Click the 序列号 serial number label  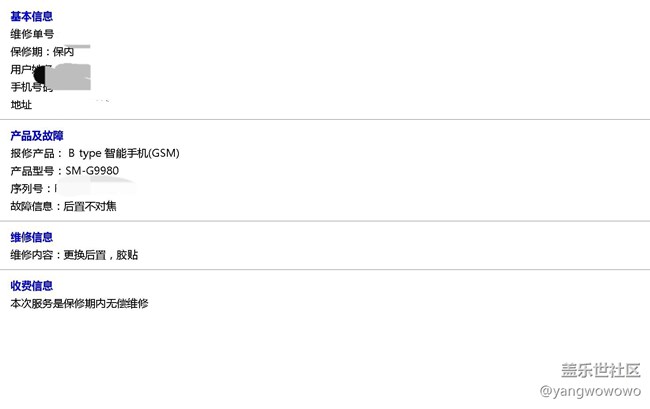click(x=28, y=188)
